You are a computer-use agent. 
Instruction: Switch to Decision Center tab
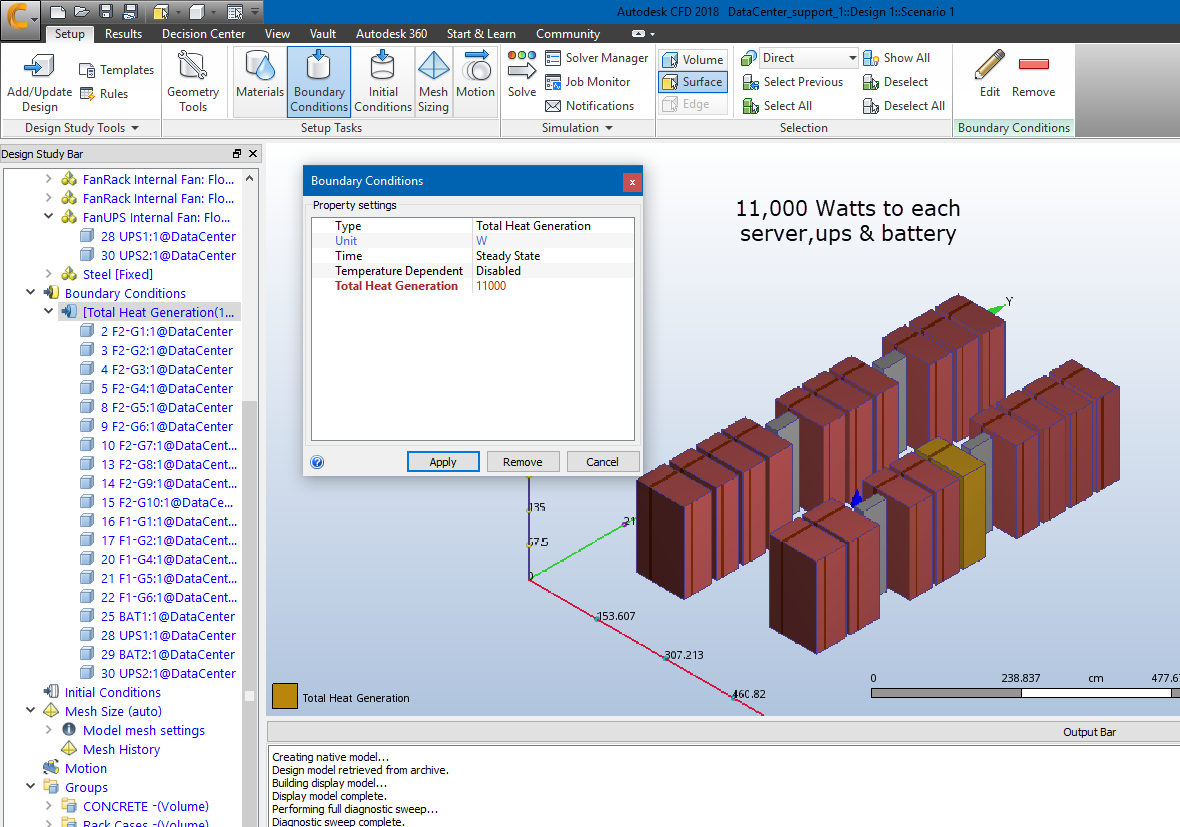pyautogui.click(x=203, y=34)
